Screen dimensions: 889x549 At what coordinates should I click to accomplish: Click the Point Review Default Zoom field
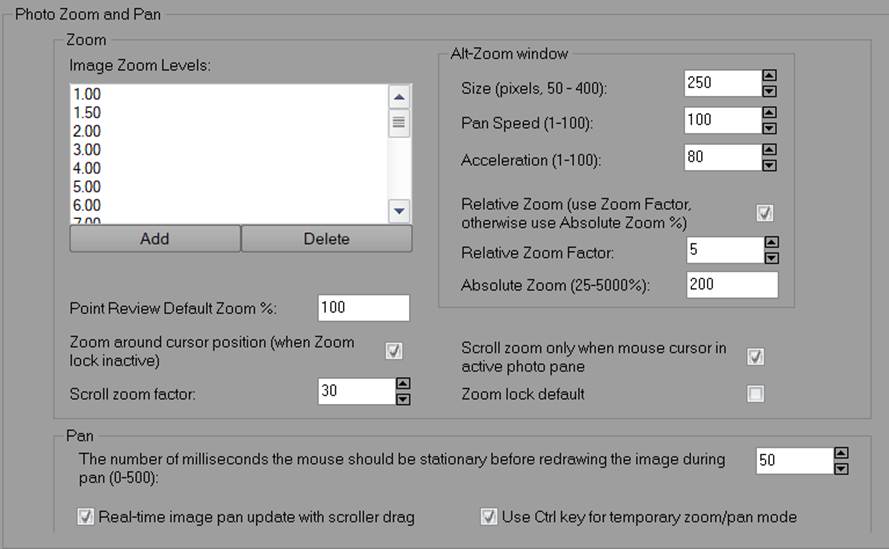click(x=363, y=308)
